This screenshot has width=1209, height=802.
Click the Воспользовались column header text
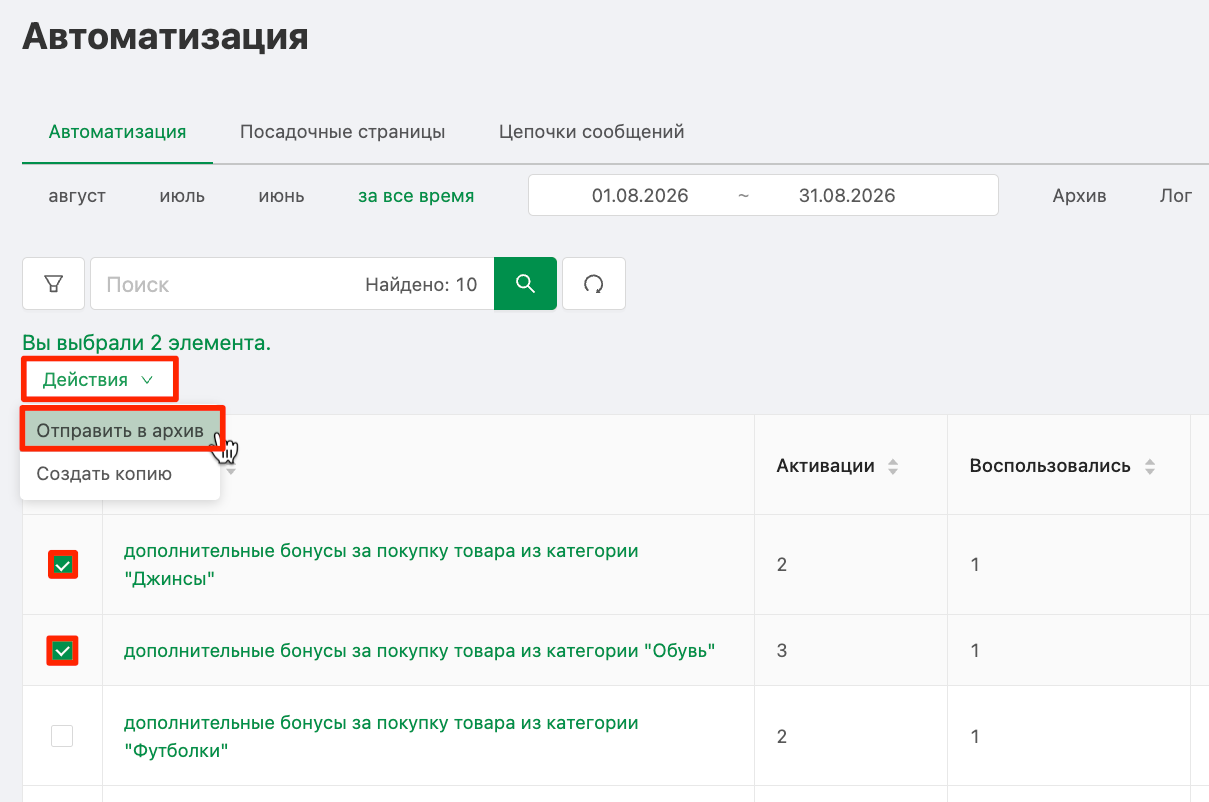coord(1050,467)
